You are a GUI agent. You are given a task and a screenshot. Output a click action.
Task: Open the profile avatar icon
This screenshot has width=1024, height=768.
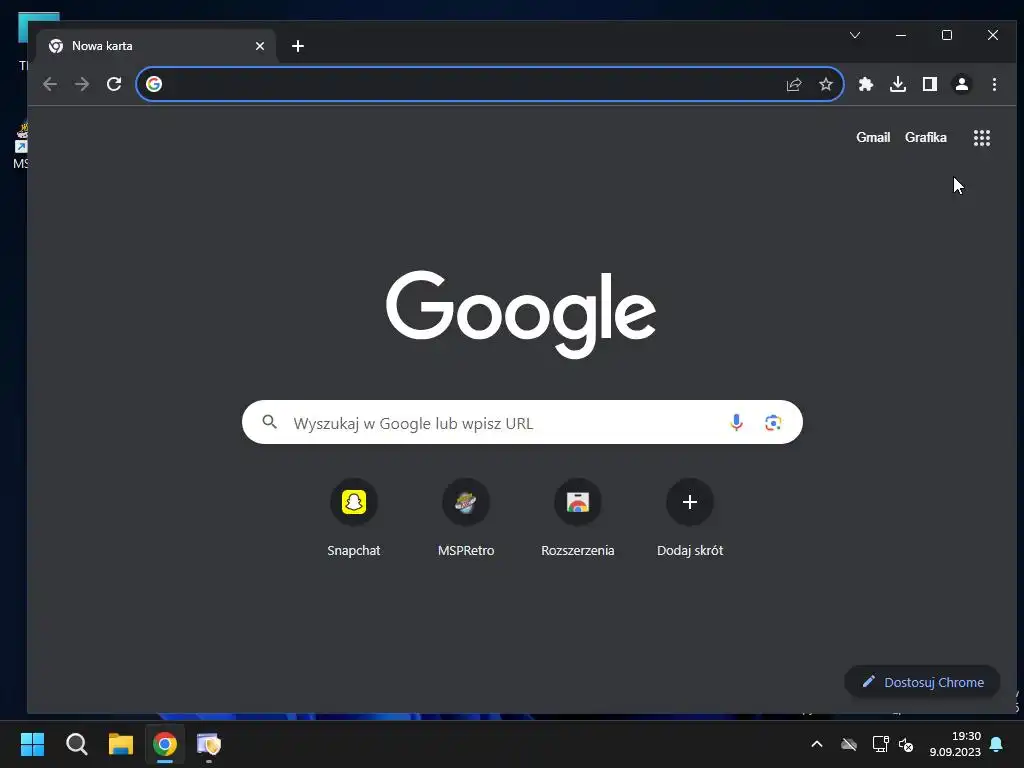[962, 84]
